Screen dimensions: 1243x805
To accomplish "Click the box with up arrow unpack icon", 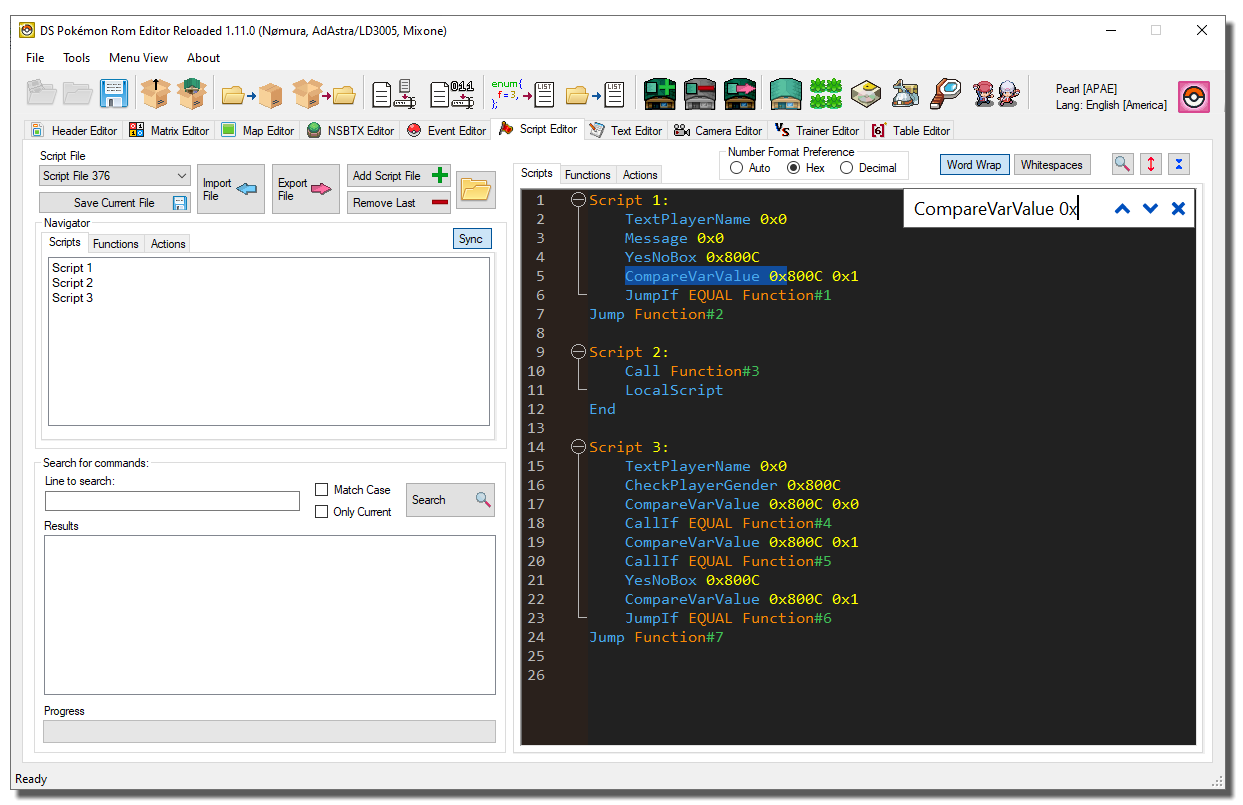I will [x=156, y=94].
